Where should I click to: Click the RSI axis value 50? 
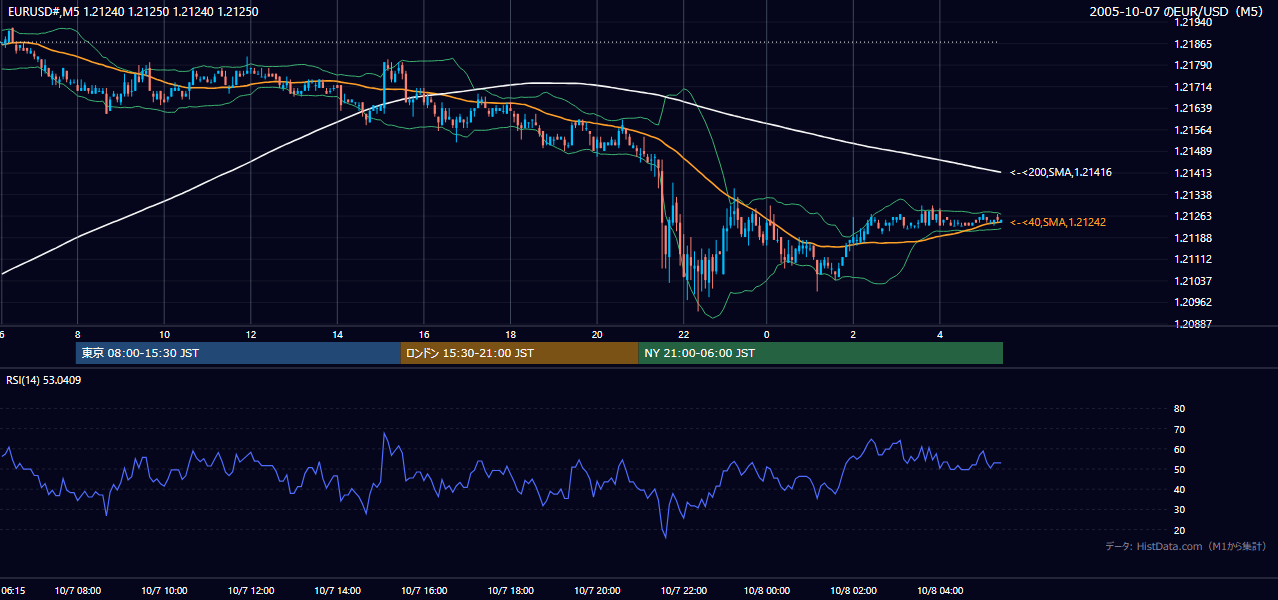(1179, 469)
